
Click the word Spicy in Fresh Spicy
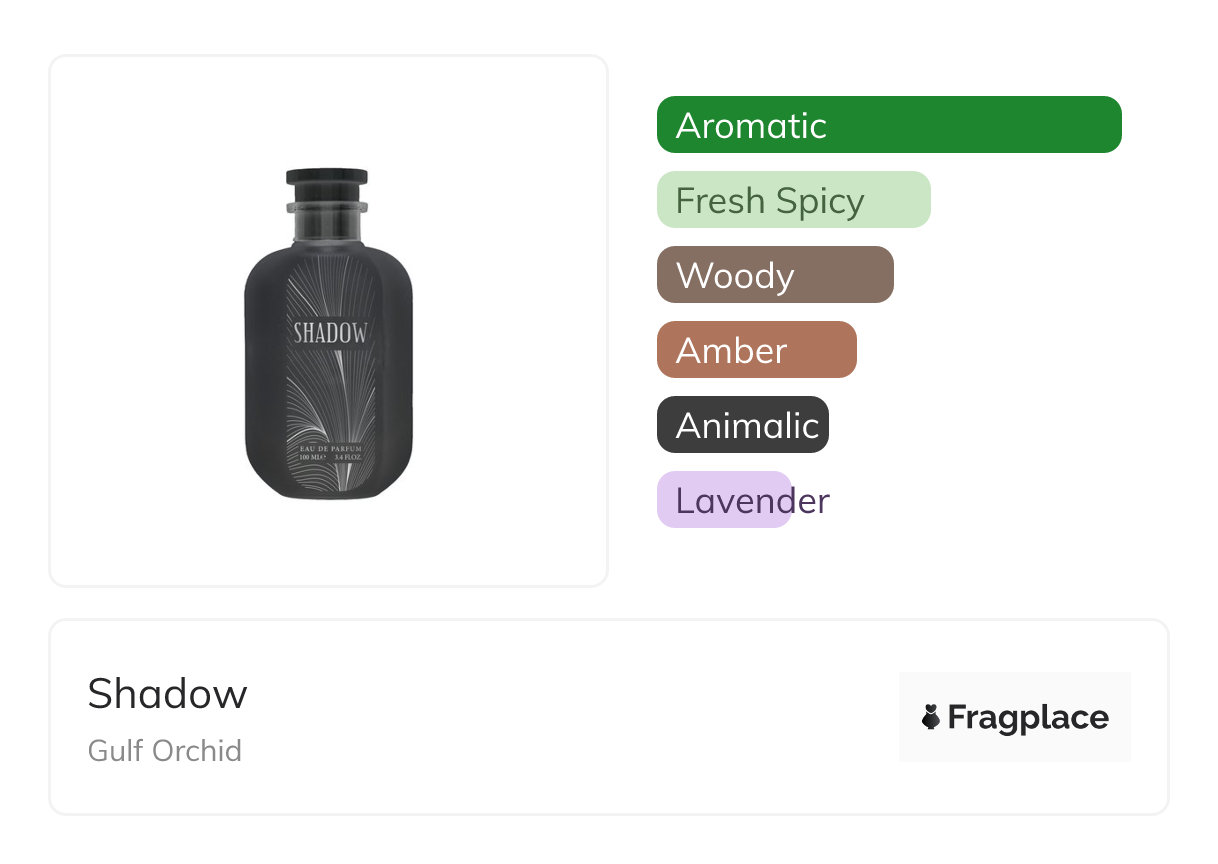click(819, 201)
